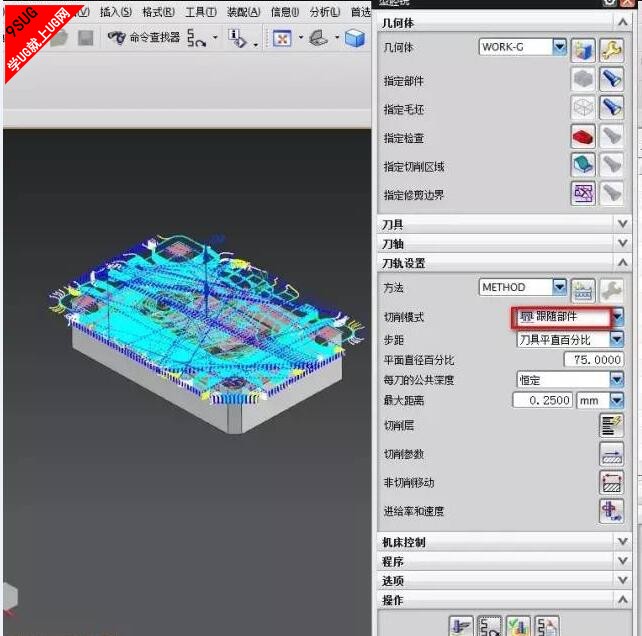Collapse the Path Settings (刀轨设置) section
The height and width of the screenshot is (636, 642).
click(622, 262)
